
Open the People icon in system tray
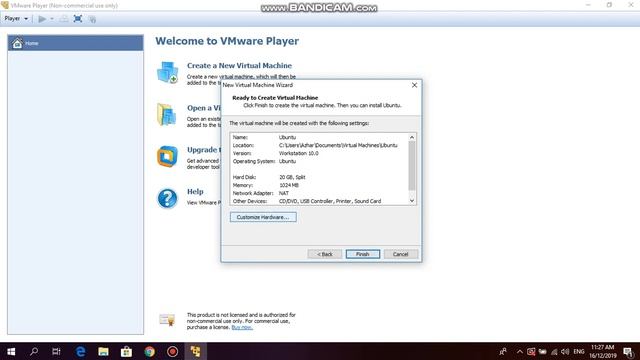(503, 351)
